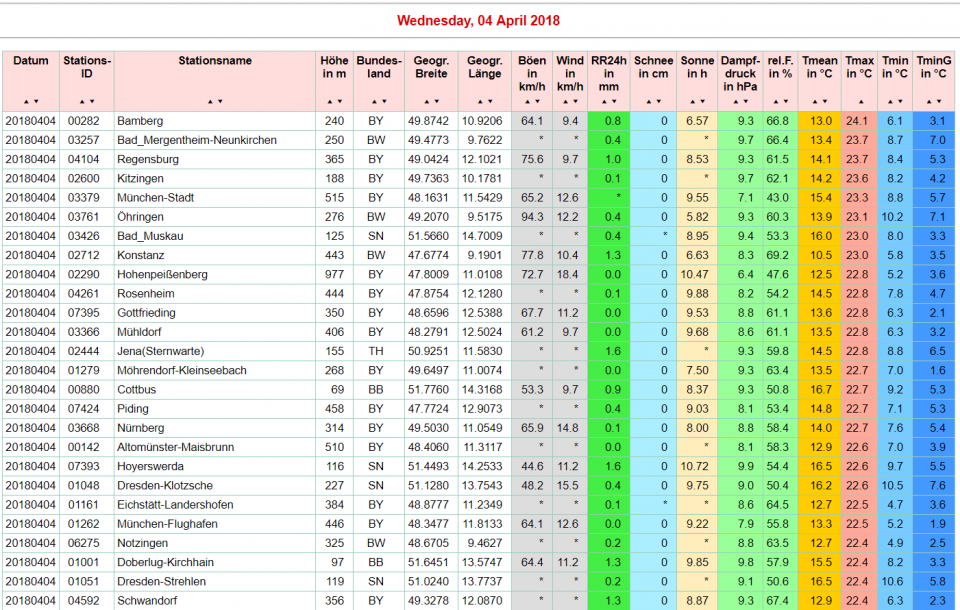960x610 pixels.
Task: Sort Datum column ascending with up arrow
Action: 26,101
